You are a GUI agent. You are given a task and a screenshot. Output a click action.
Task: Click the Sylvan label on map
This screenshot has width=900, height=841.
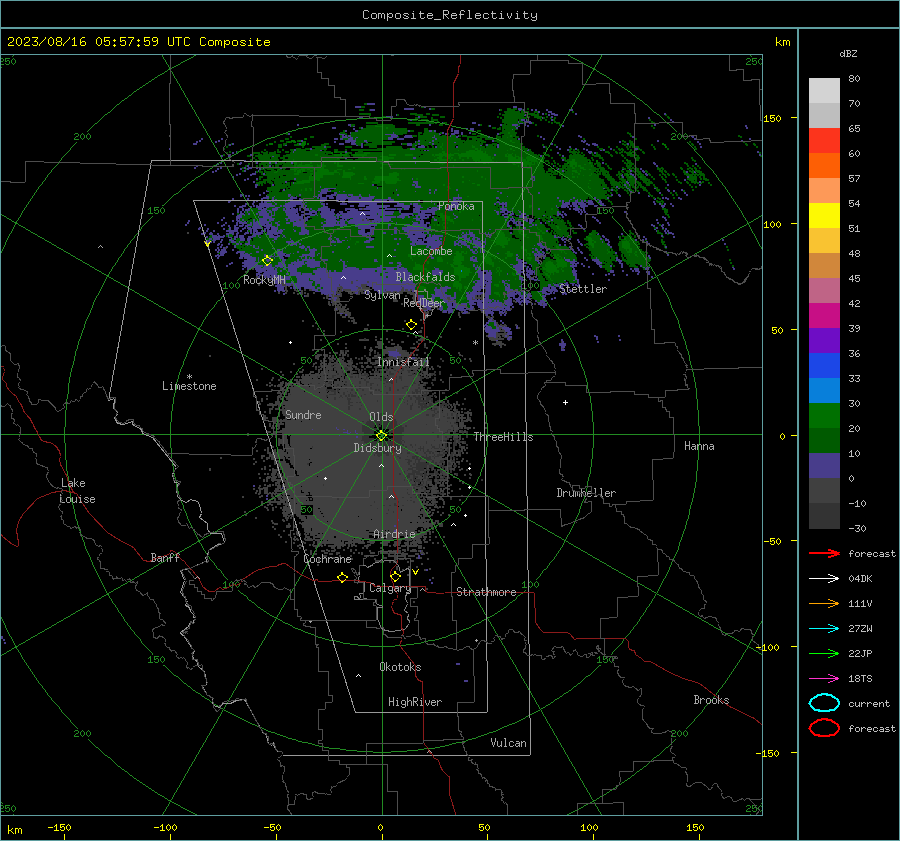pyautogui.click(x=382, y=295)
